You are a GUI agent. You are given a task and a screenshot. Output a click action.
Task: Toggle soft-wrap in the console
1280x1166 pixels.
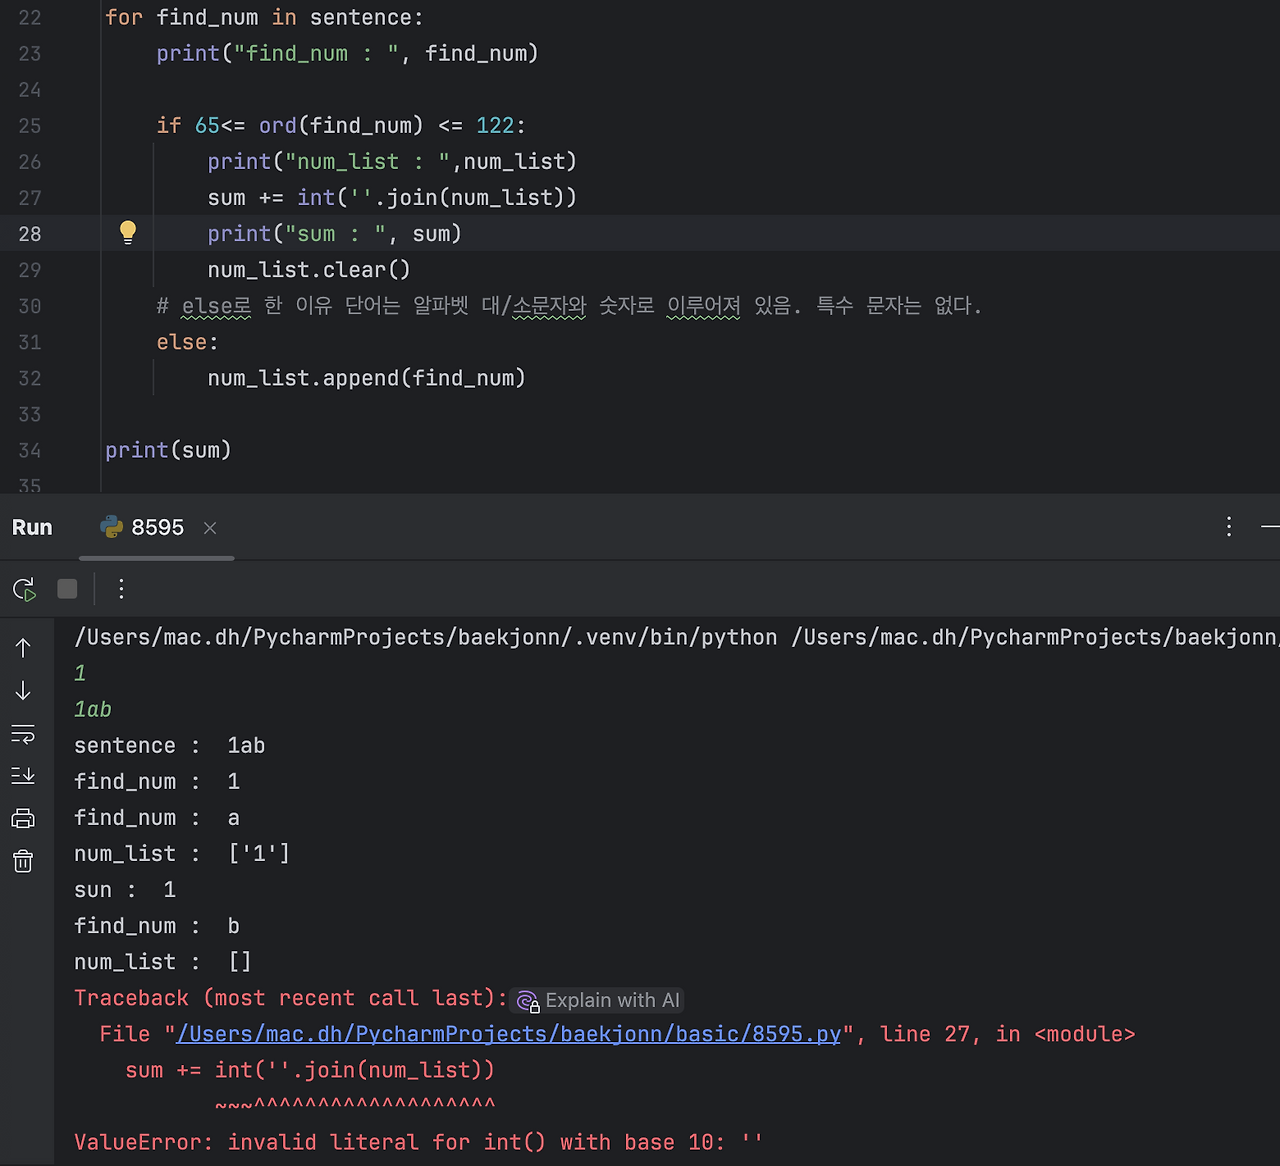tap(23, 733)
